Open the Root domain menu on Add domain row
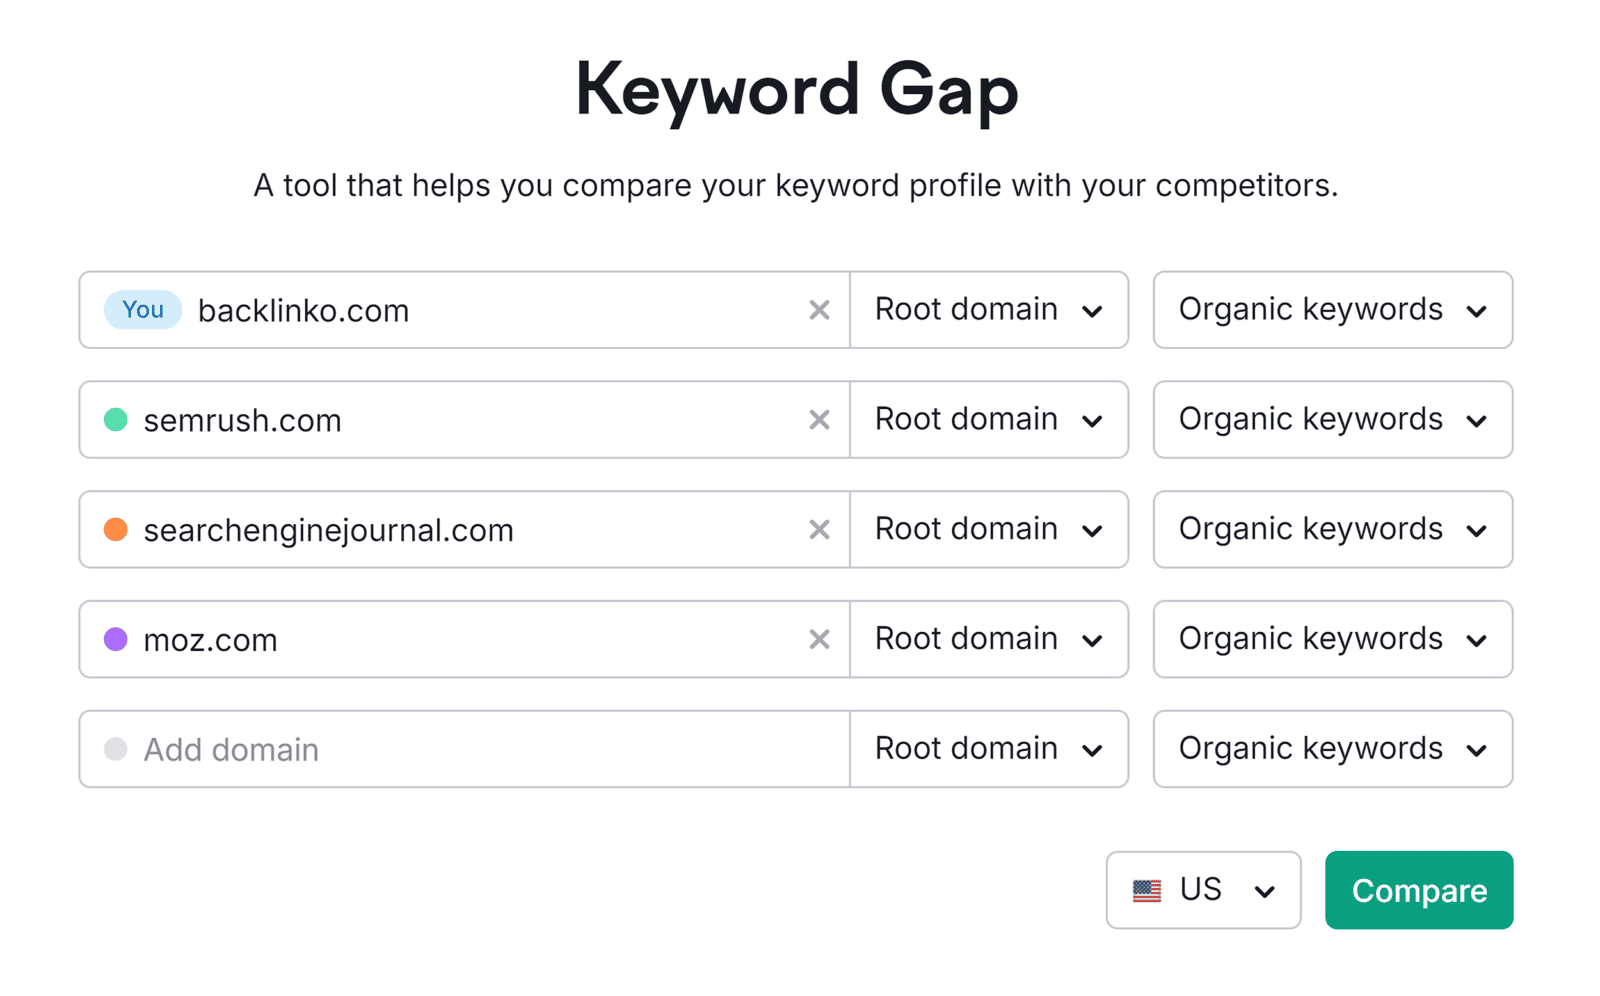Viewport: 1600px width, 996px height. [x=988, y=749]
